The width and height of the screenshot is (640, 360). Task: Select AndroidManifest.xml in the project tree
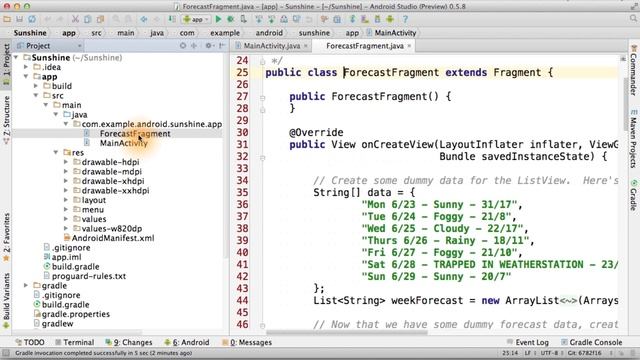[x=113, y=238]
